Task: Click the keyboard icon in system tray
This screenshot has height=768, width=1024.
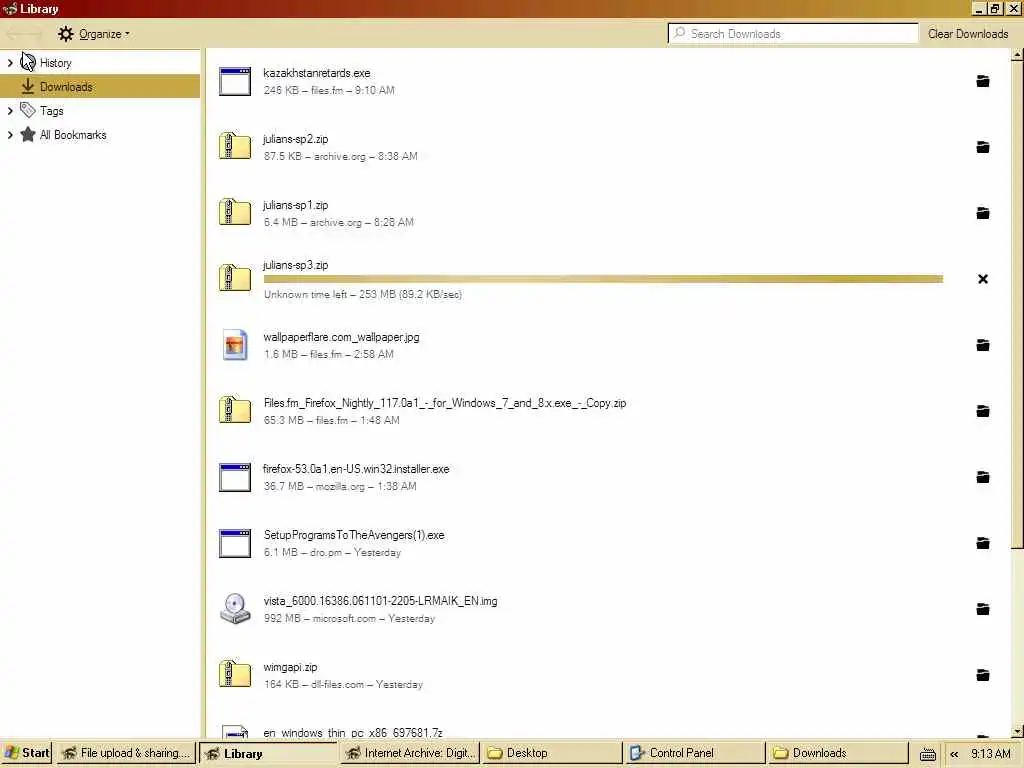Action: [x=927, y=754]
